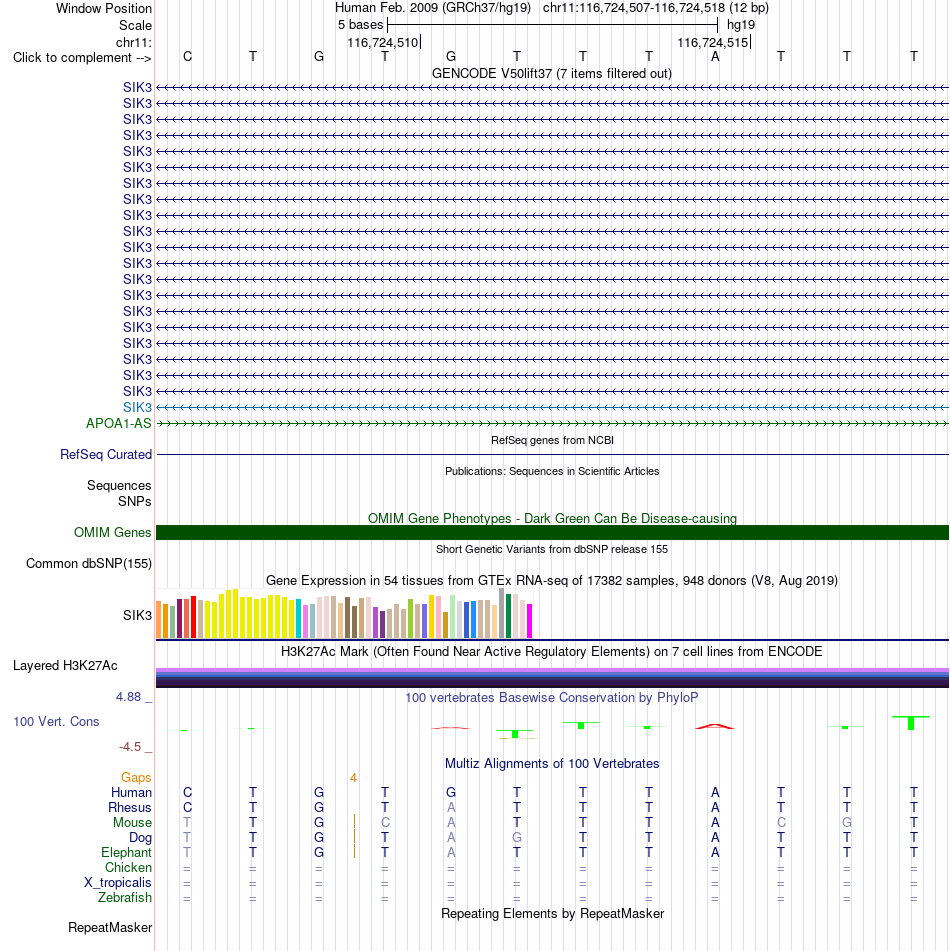
Task: Click the 'OMIM Genes' track label
Action: pyautogui.click(x=112, y=533)
